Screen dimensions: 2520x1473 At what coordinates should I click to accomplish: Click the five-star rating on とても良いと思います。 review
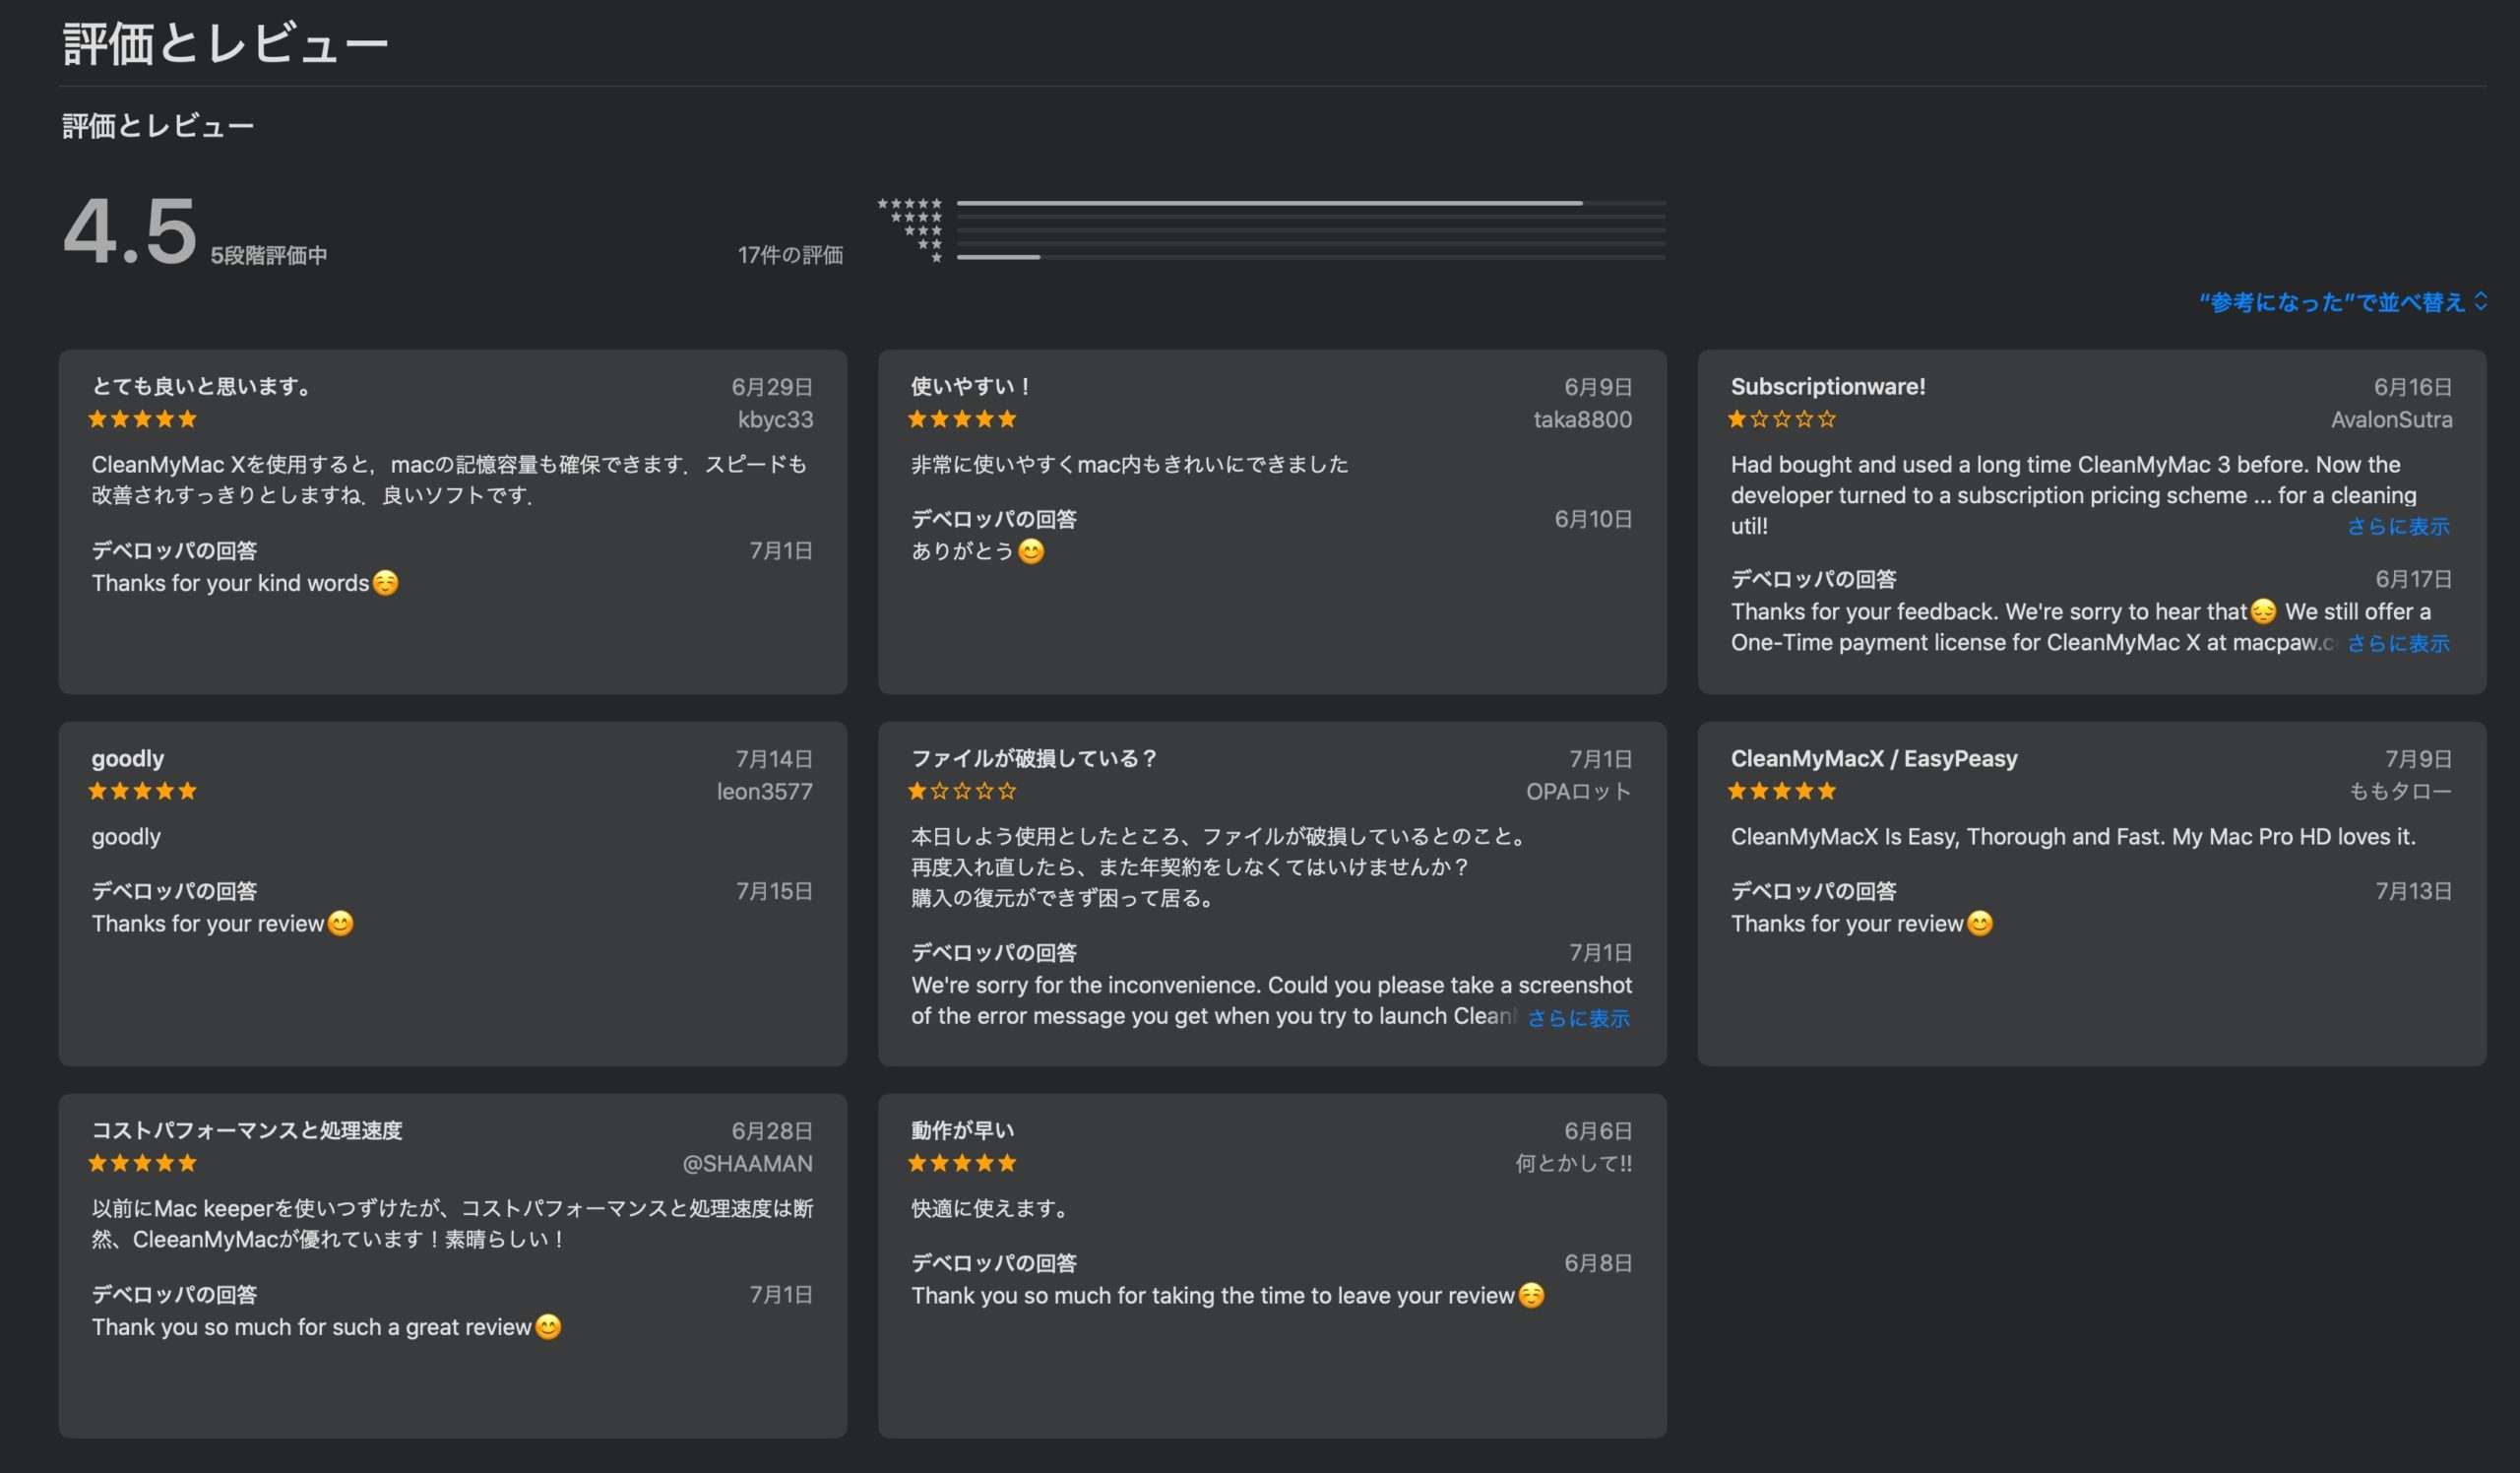pos(142,419)
